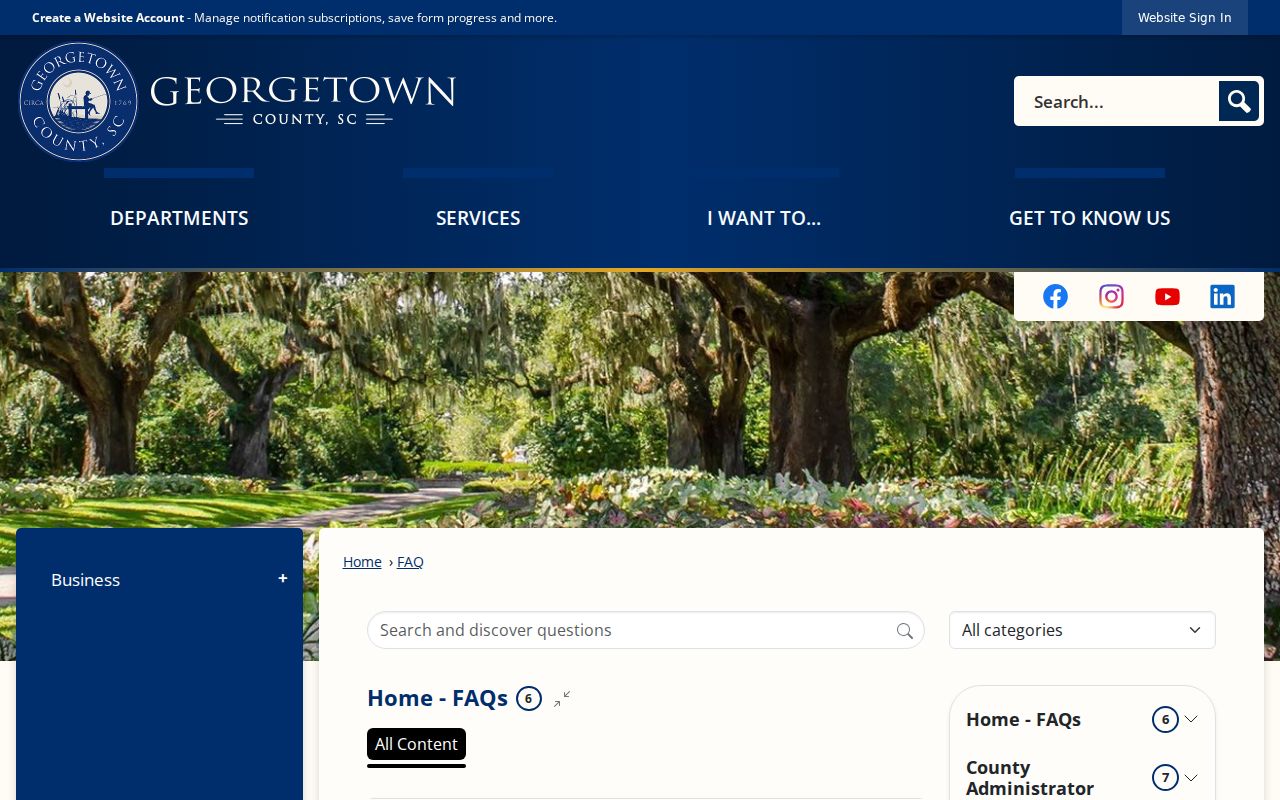Open the Departments menu

click(179, 218)
